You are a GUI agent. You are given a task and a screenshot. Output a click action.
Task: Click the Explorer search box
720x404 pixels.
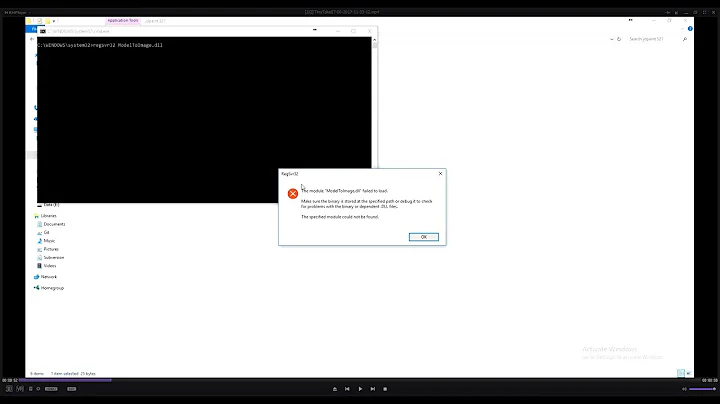click(x=650, y=38)
